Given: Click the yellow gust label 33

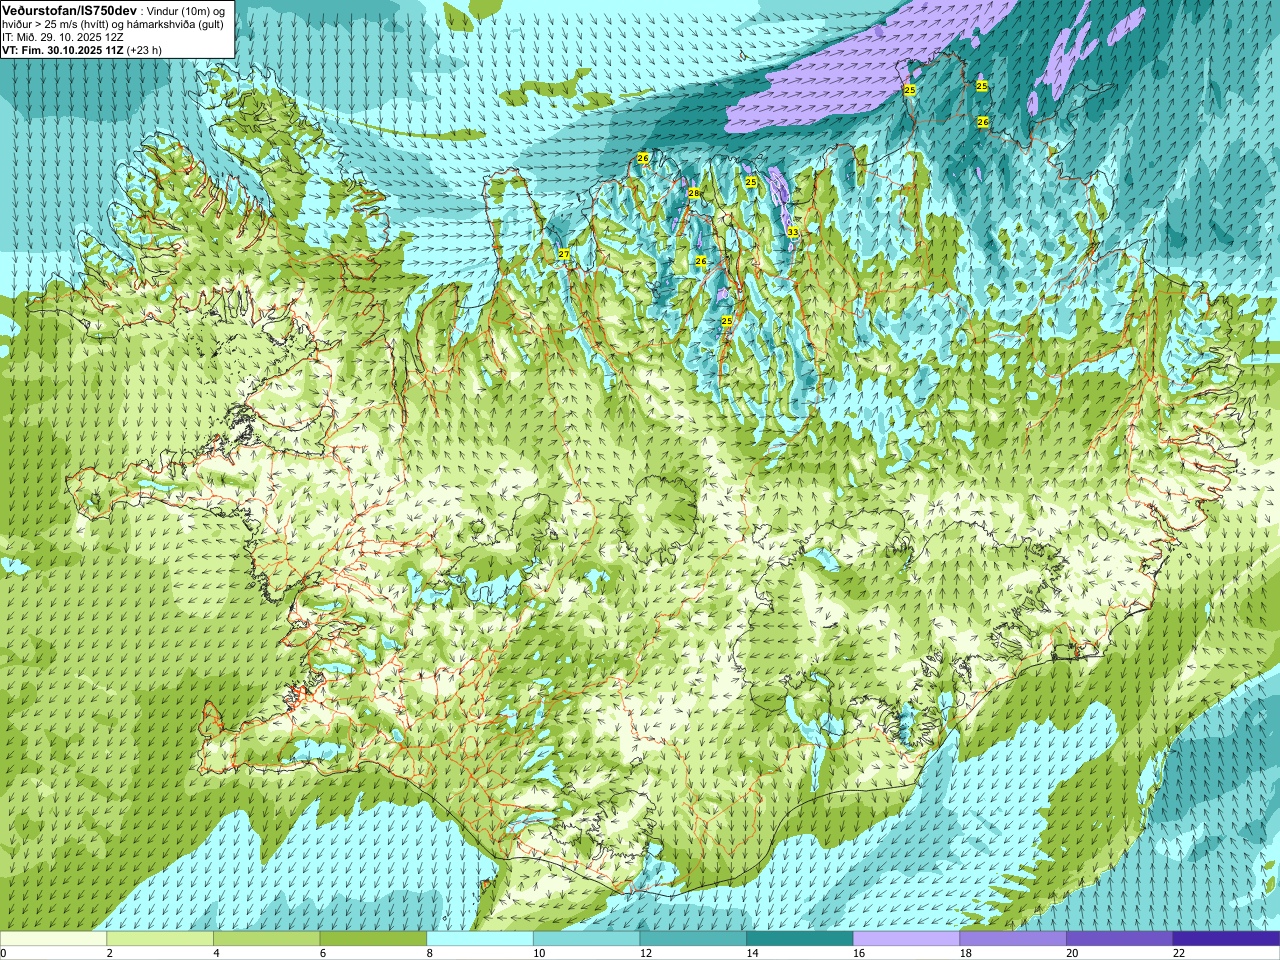Looking at the screenshot, I should [x=792, y=232].
